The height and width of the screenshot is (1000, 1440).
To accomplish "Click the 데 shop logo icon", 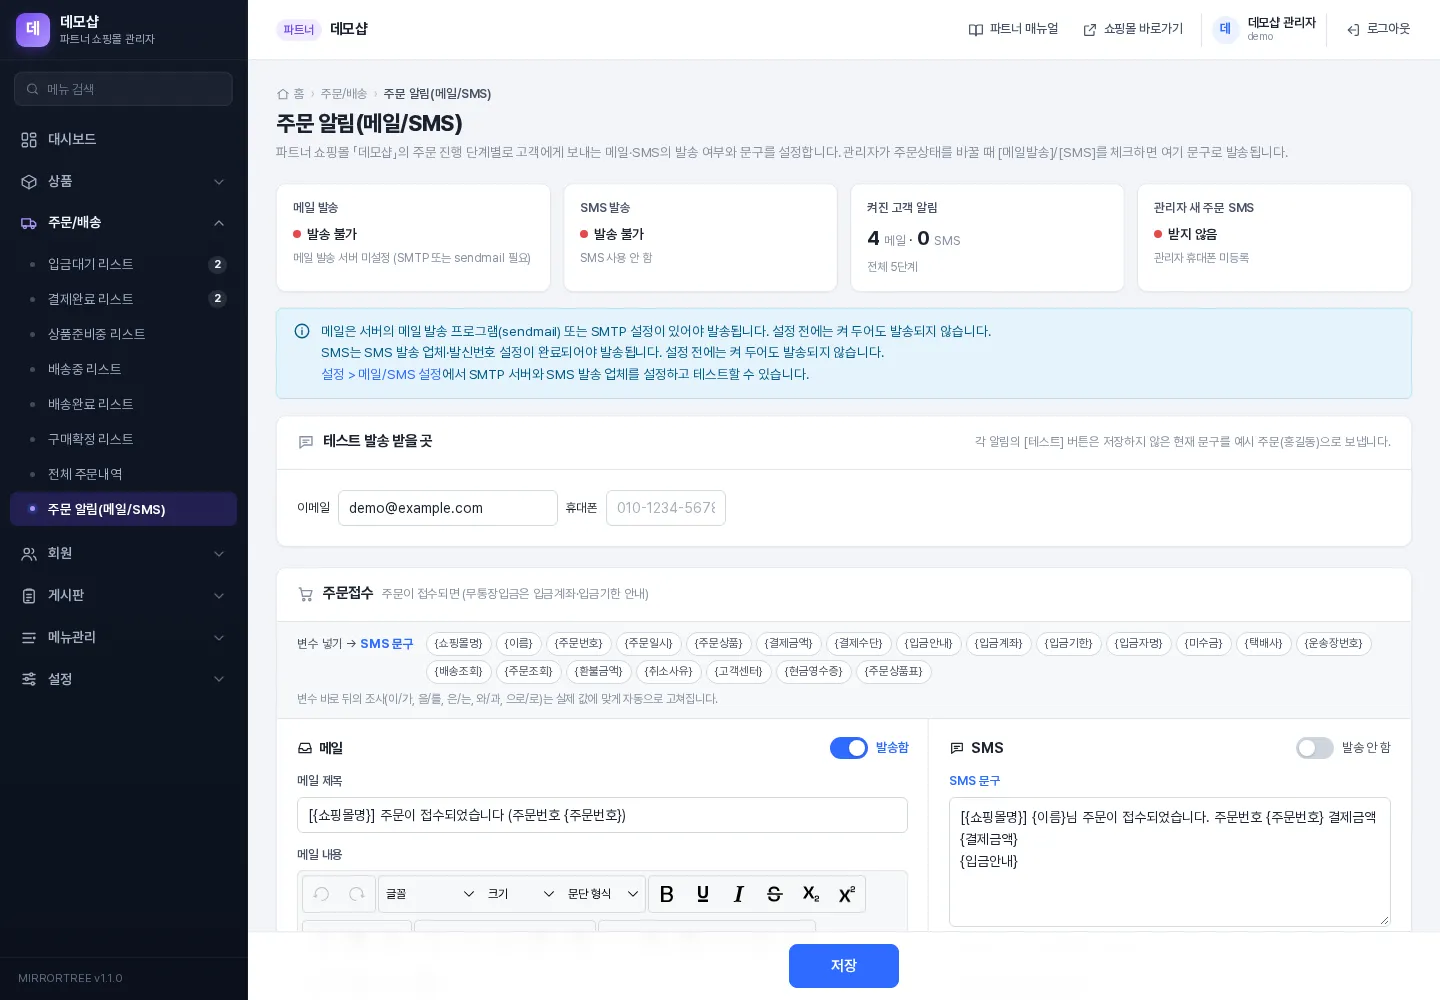I will (x=33, y=29).
